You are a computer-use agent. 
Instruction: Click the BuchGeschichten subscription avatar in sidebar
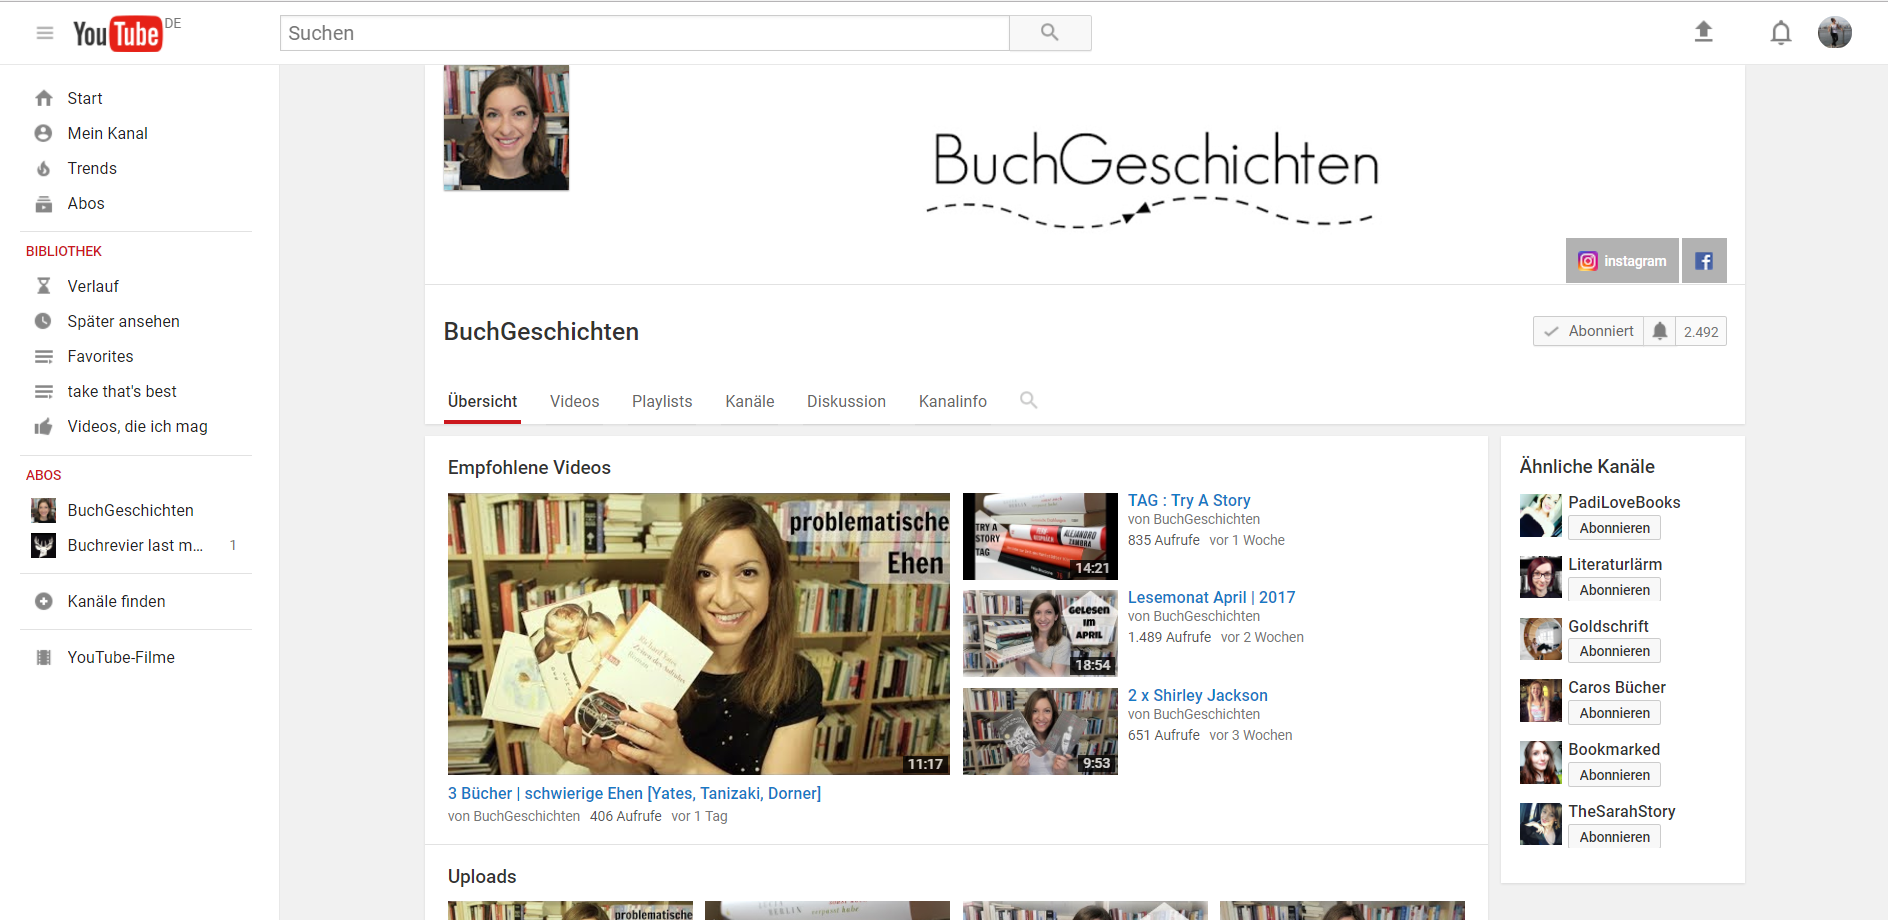[x=44, y=510]
